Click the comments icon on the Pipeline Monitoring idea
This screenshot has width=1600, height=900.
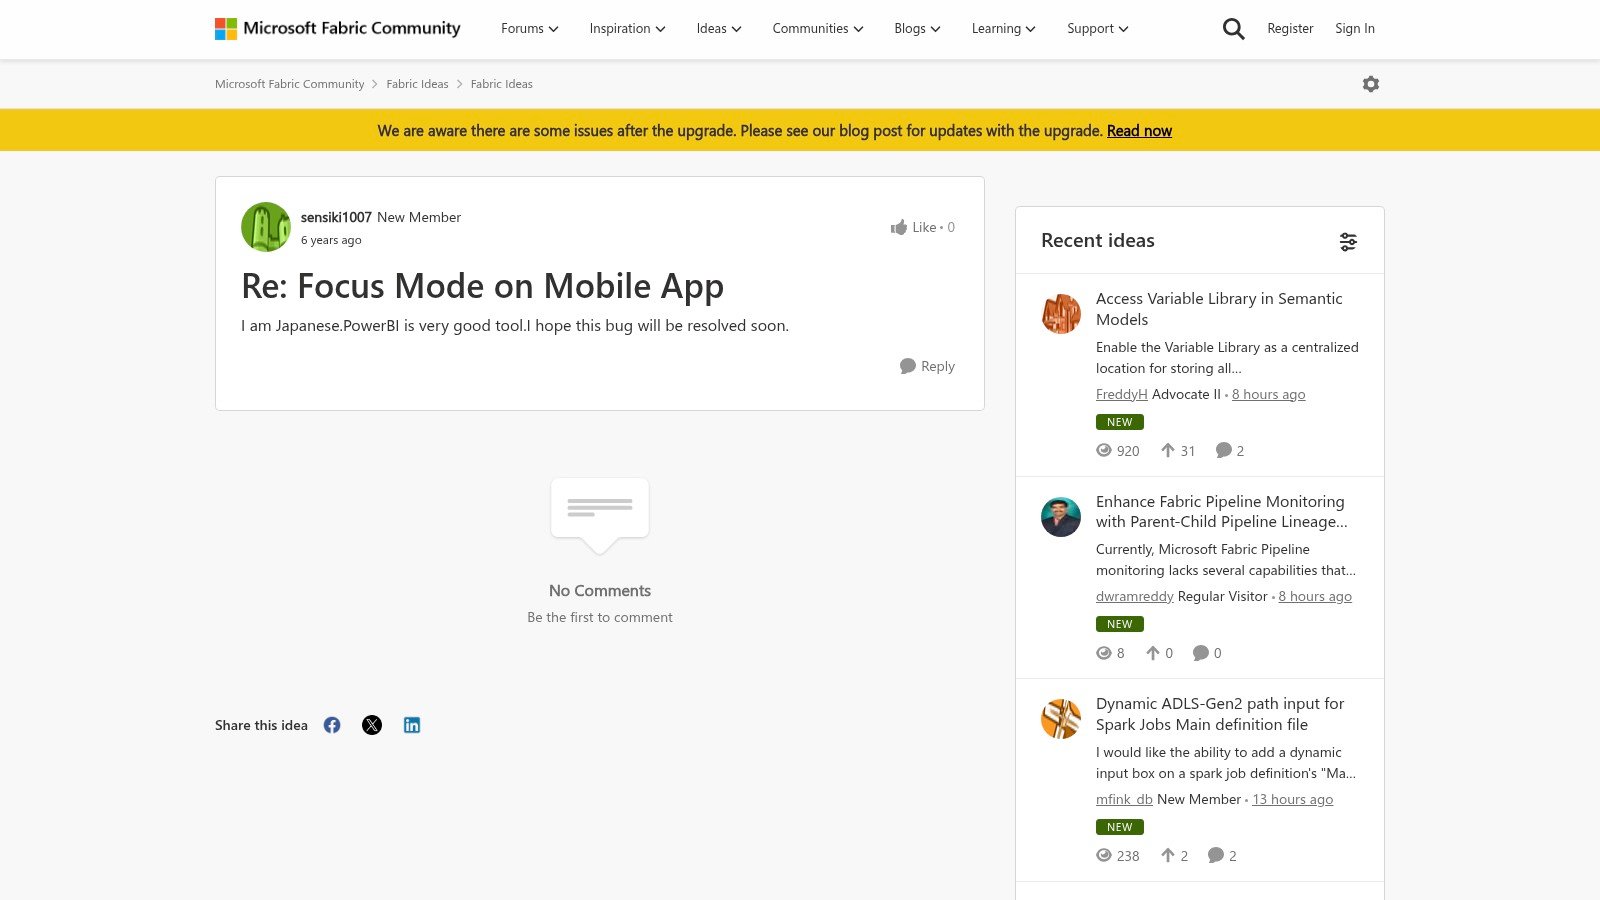(x=1201, y=653)
